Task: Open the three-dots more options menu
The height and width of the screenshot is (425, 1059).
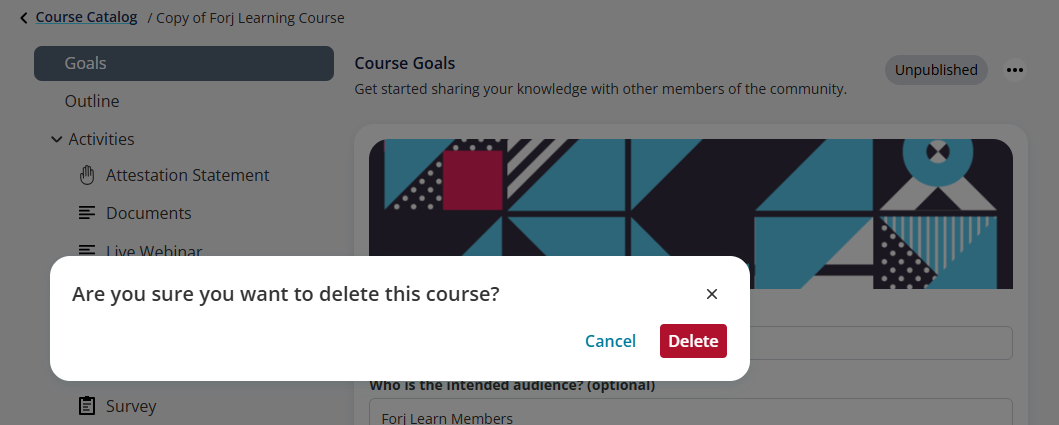Action: [x=1014, y=70]
